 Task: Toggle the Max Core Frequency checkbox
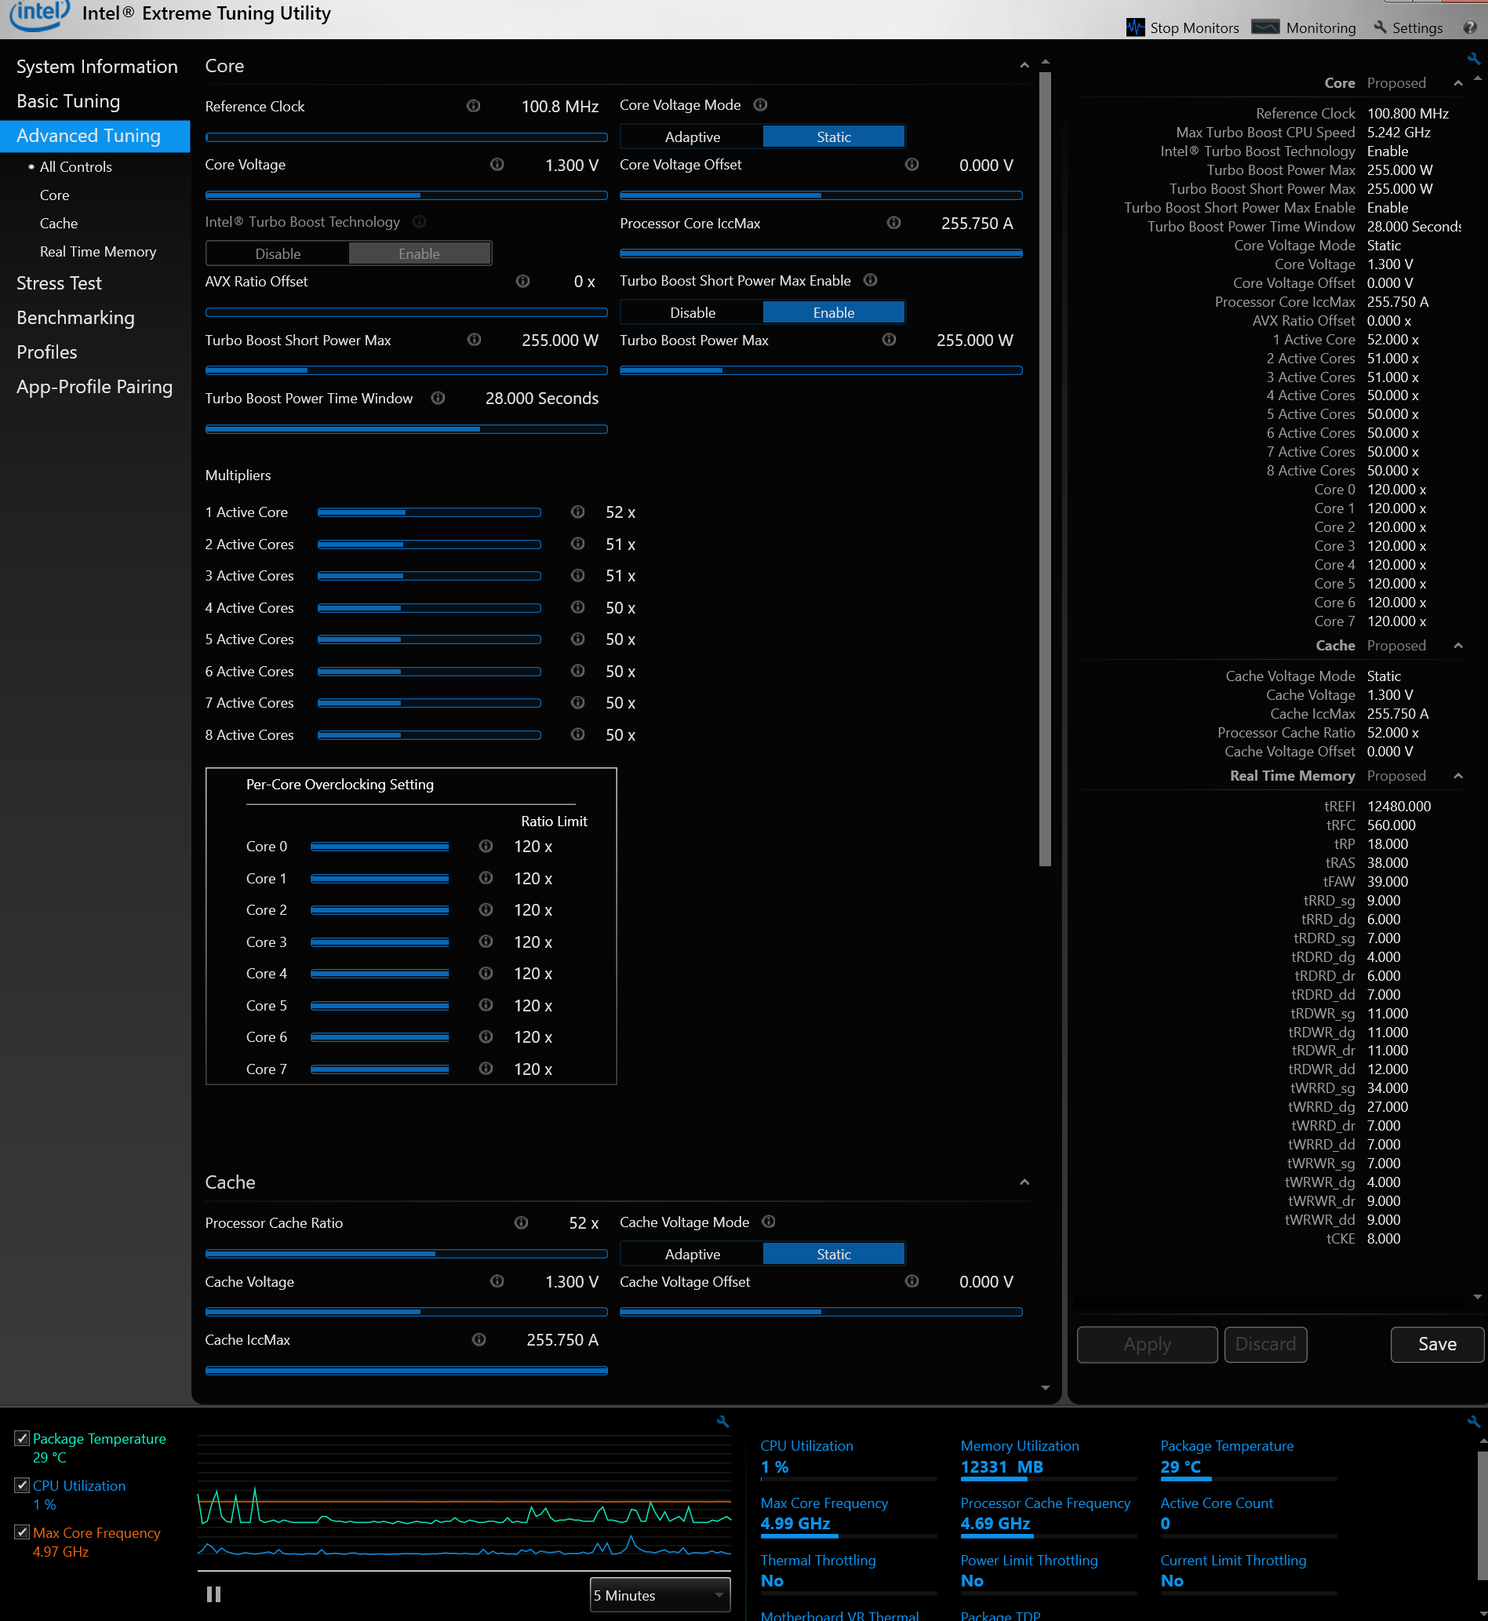22,1532
